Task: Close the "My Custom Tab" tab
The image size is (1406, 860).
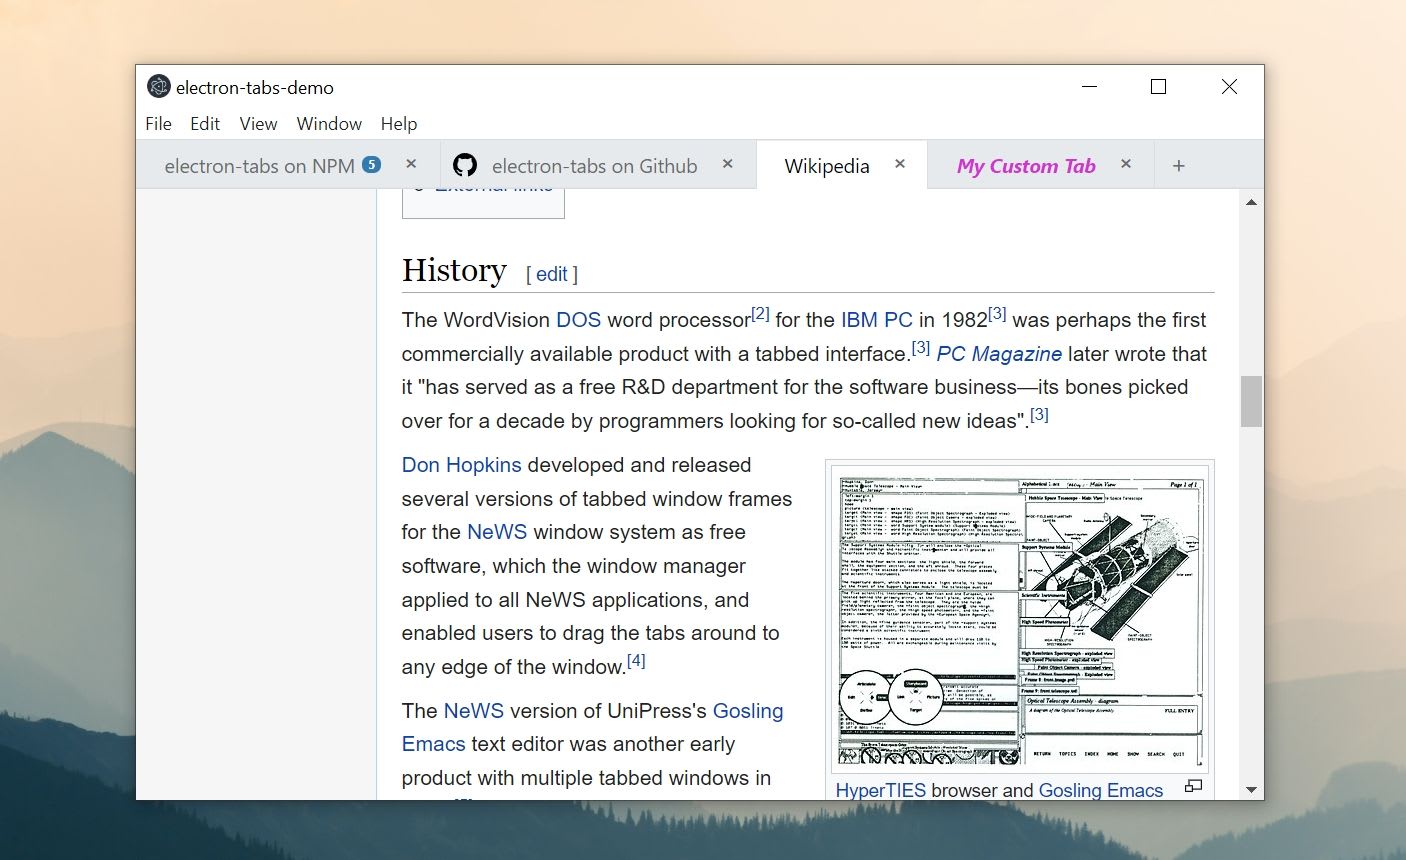Action: (x=1125, y=164)
